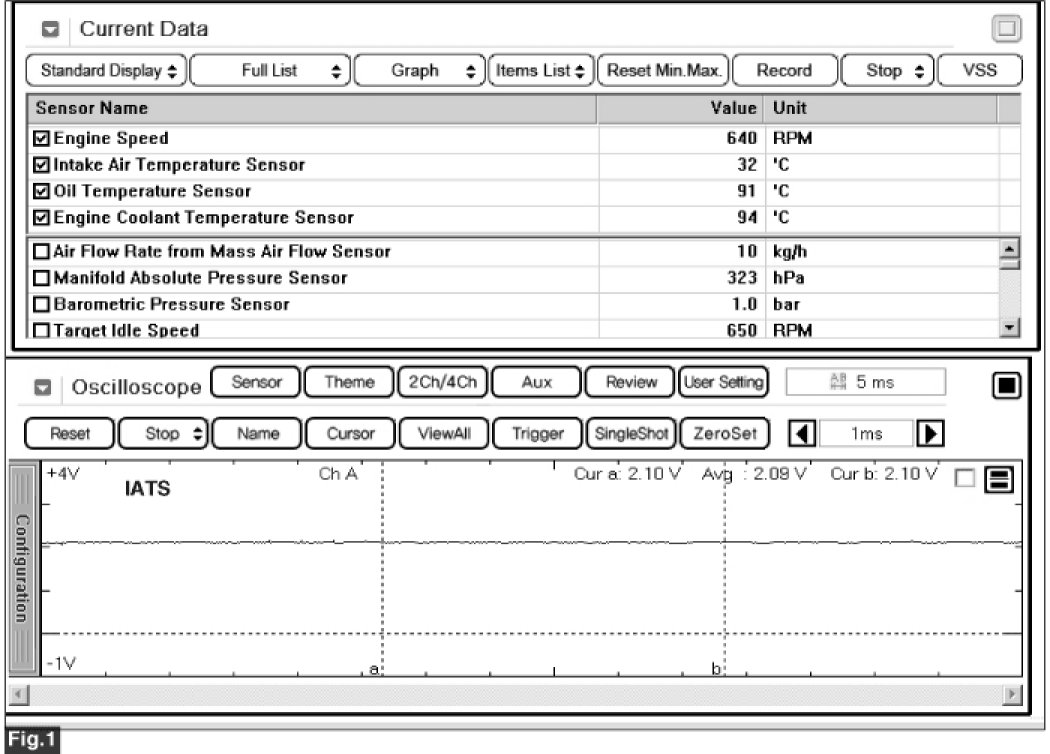Image resolution: width=1050 pixels, height=754 pixels.
Task: Uncheck Intake Air Temperature Sensor checkbox
Action: tap(42, 165)
